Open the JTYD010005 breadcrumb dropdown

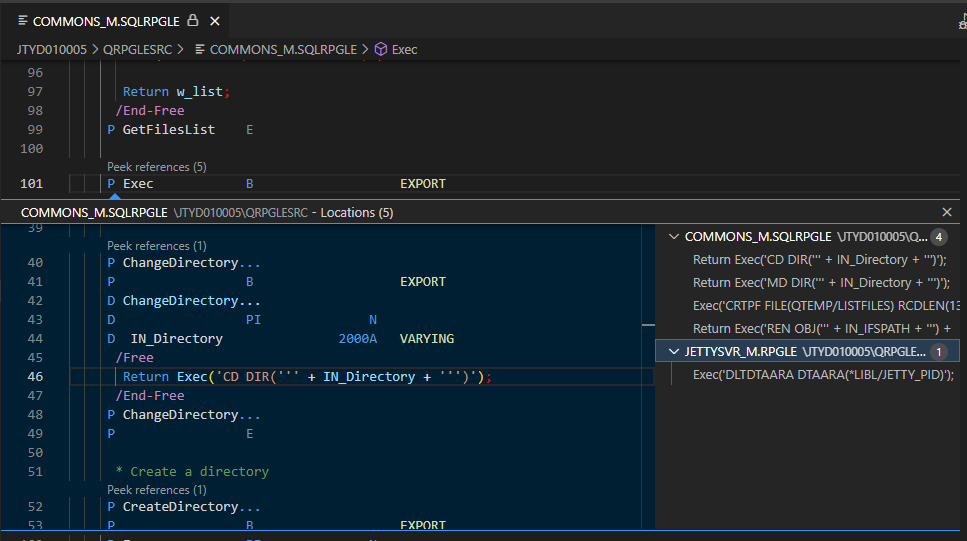click(x=52, y=49)
